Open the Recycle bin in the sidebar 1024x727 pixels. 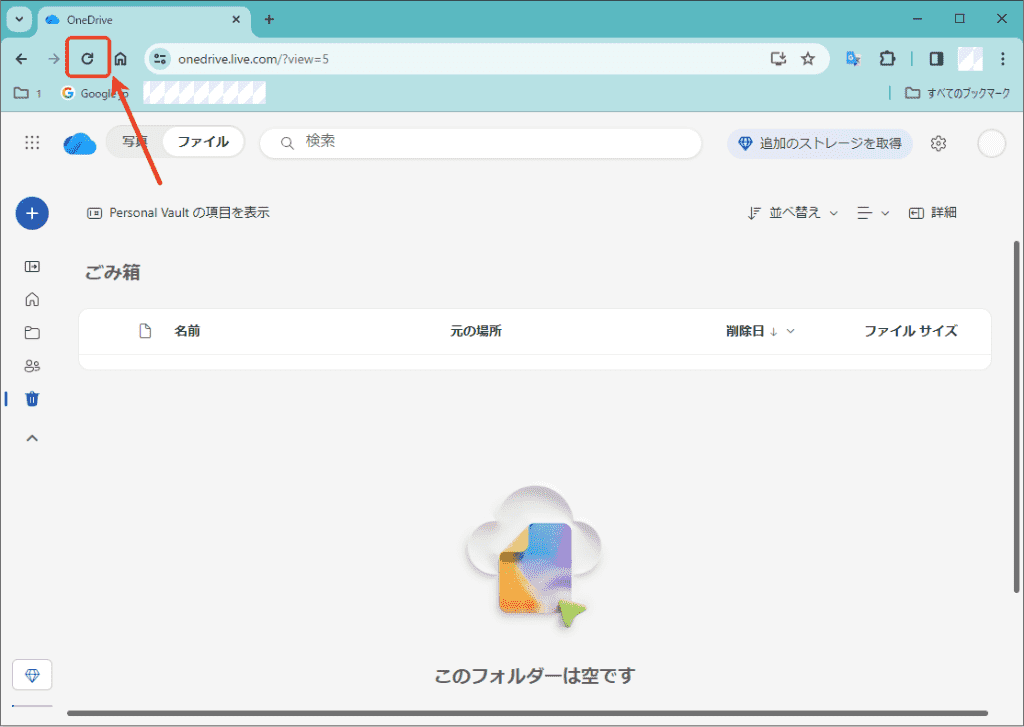point(32,399)
